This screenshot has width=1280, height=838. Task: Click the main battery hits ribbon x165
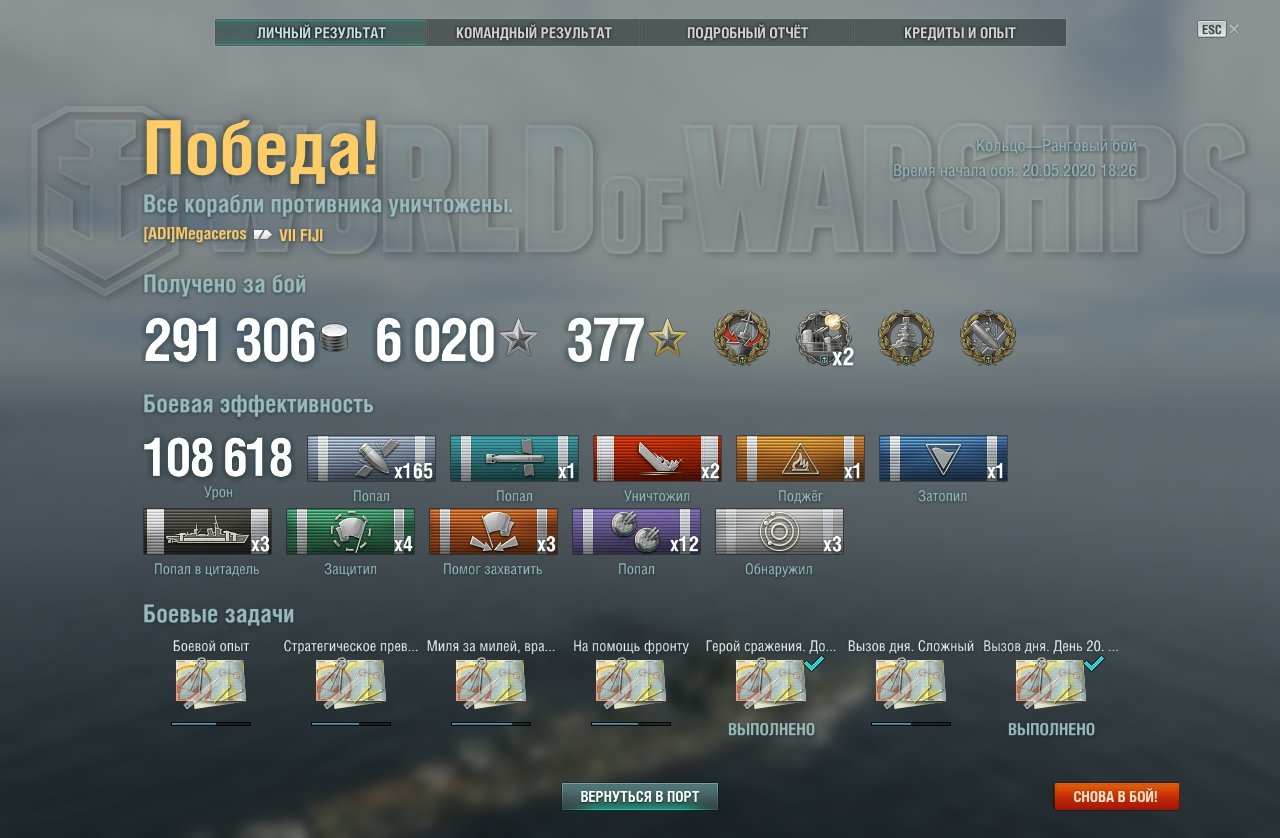tap(371, 459)
